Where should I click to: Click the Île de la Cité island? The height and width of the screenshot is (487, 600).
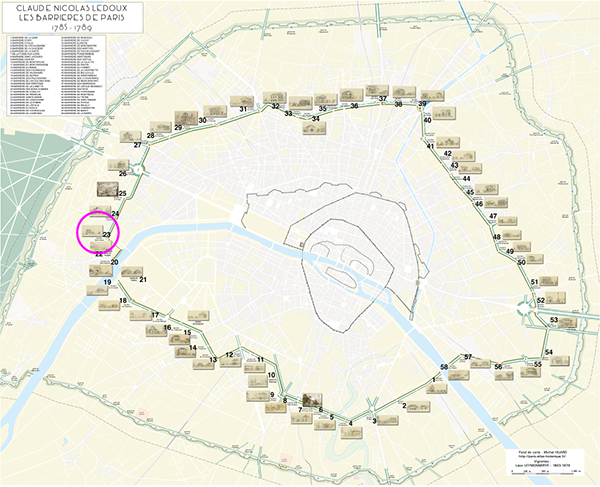coord(343,266)
